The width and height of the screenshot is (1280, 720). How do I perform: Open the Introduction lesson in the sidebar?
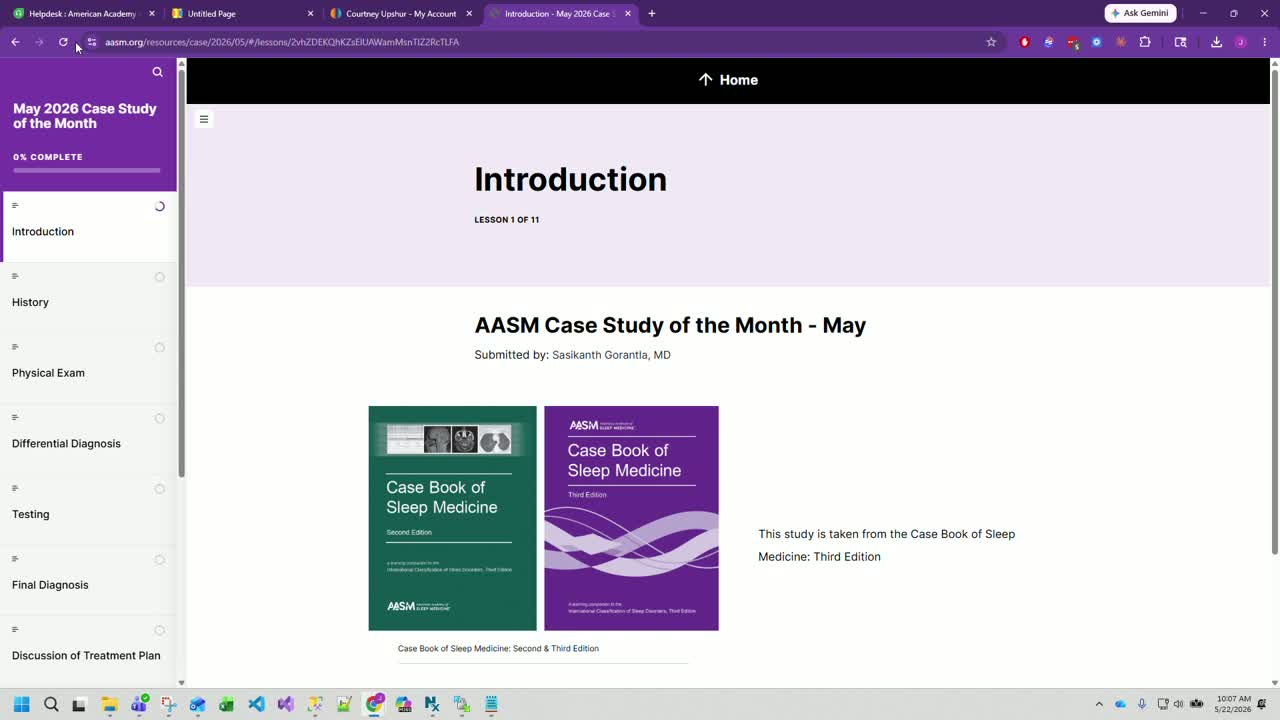click(x=89, y=227)
